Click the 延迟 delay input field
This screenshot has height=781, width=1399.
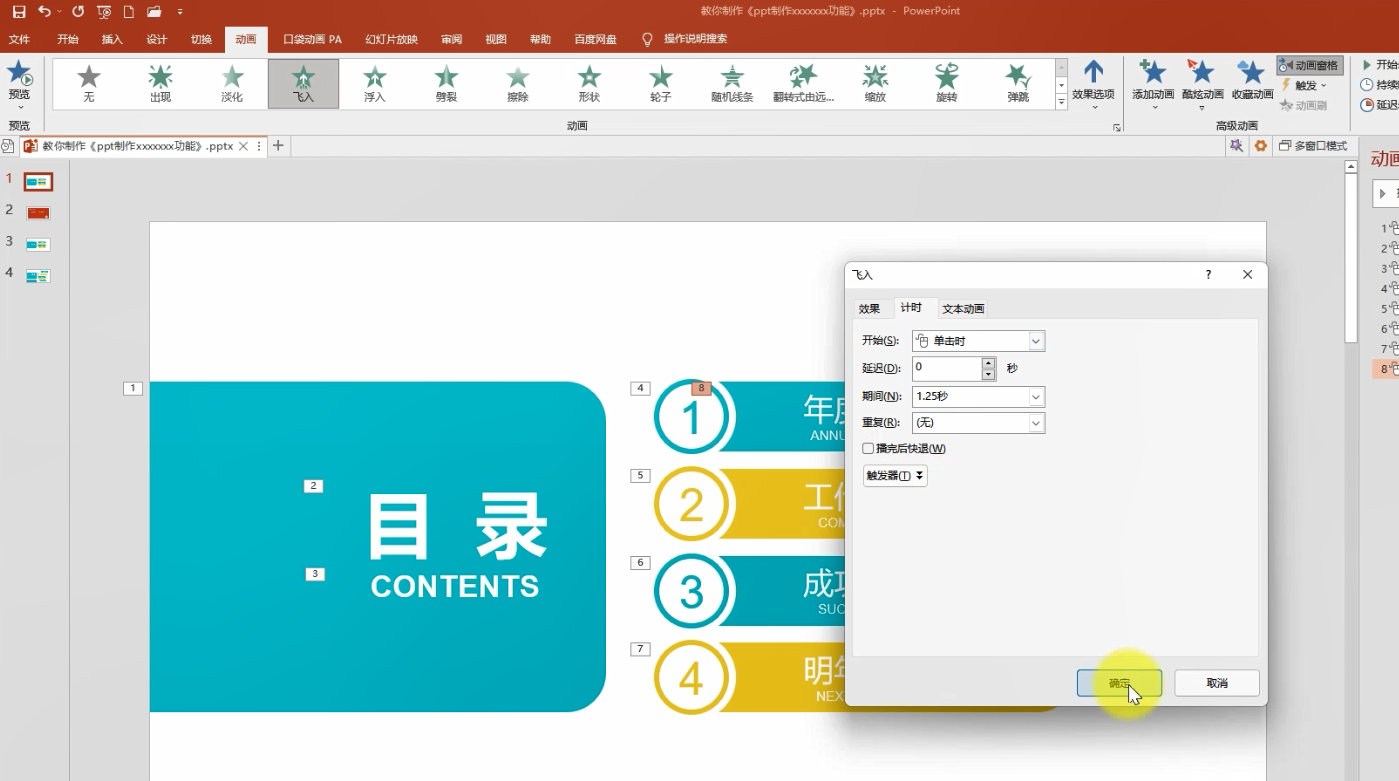[947, 368]
